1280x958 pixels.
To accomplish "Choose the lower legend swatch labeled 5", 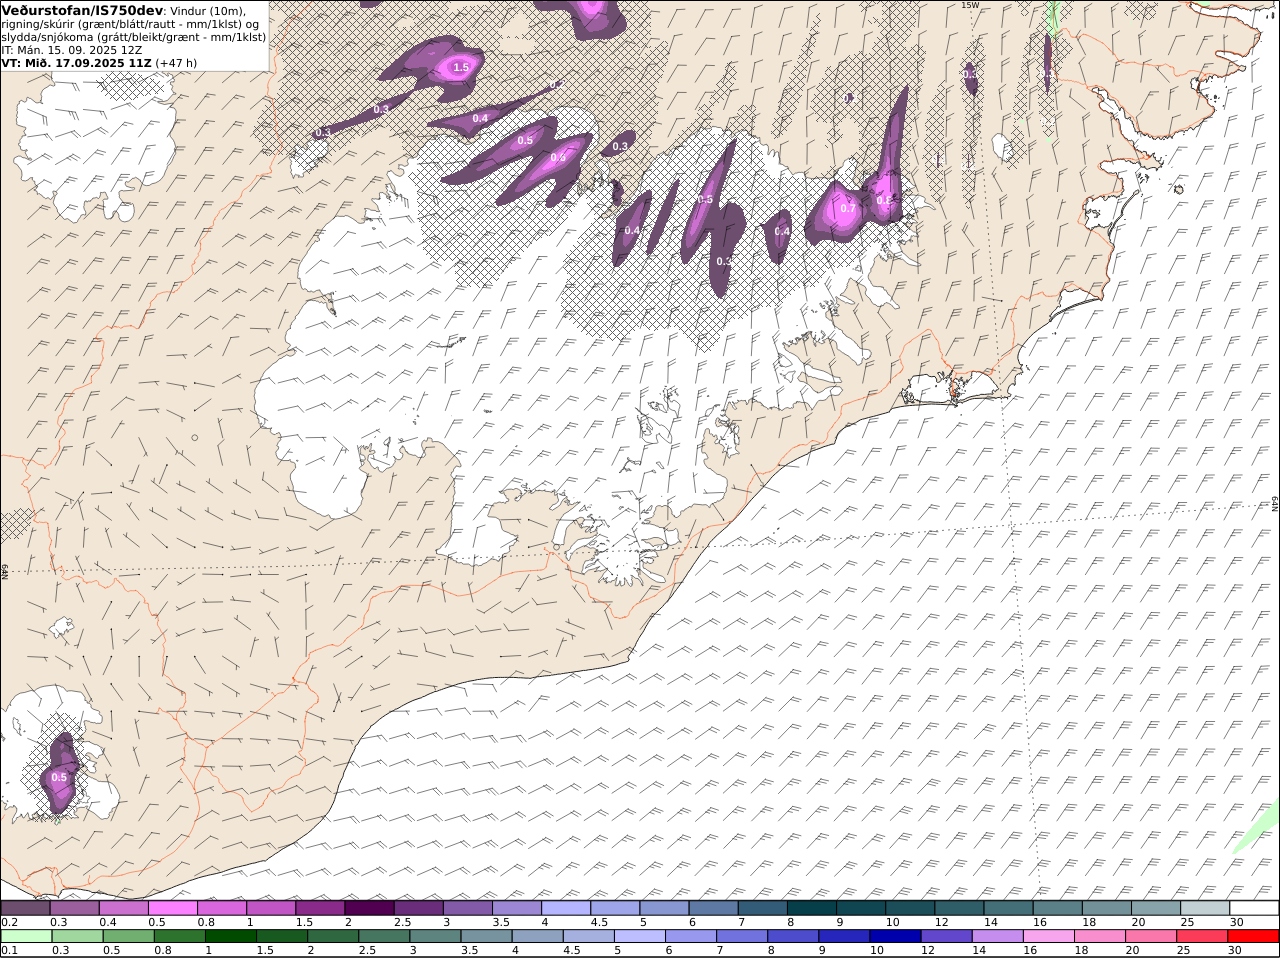I will click(x=639, y=937).
